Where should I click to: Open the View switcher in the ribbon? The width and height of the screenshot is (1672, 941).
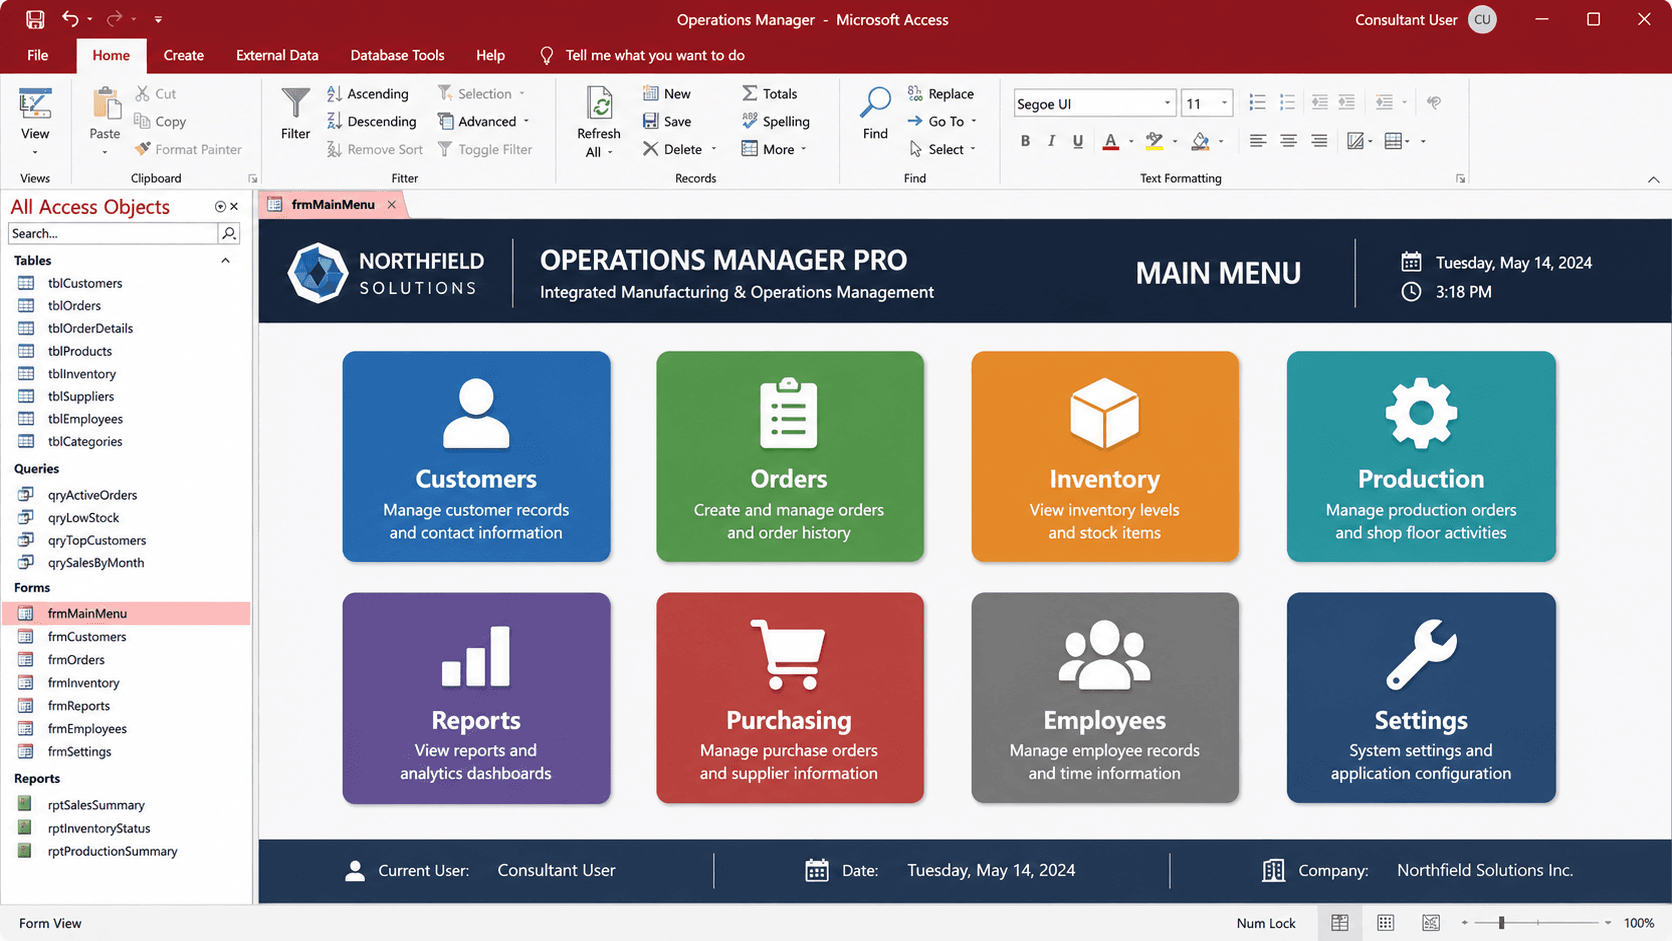[x=35, y=121]
